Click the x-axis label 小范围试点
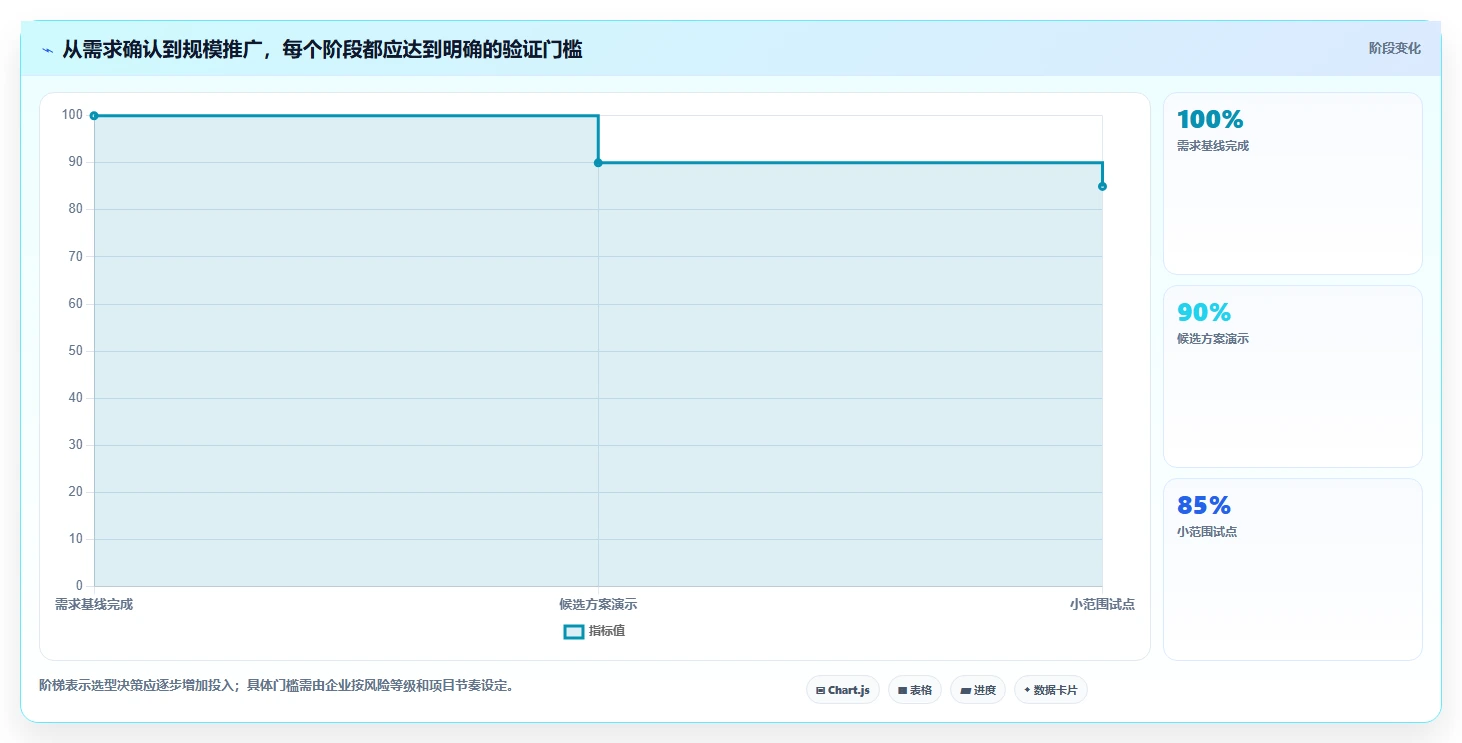1462x743 pixels. point(1102,605)
